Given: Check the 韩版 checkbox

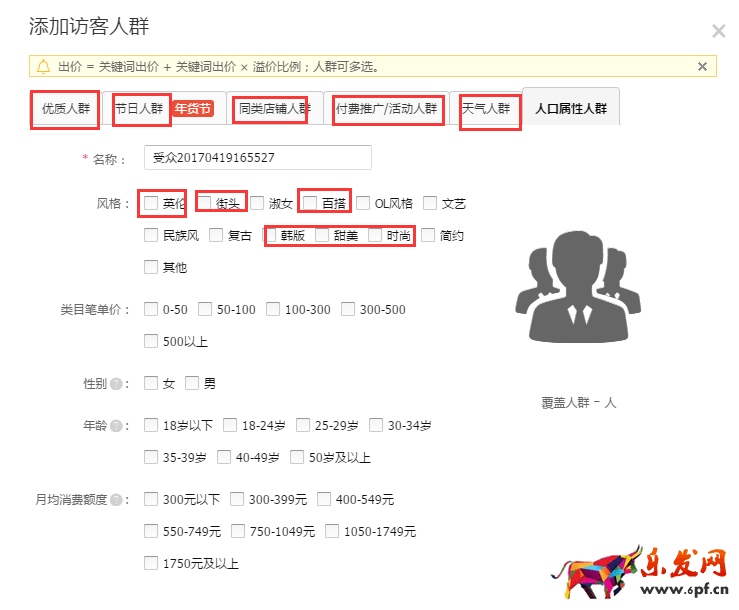Looking at the screenshot, I should click(269, 235).
